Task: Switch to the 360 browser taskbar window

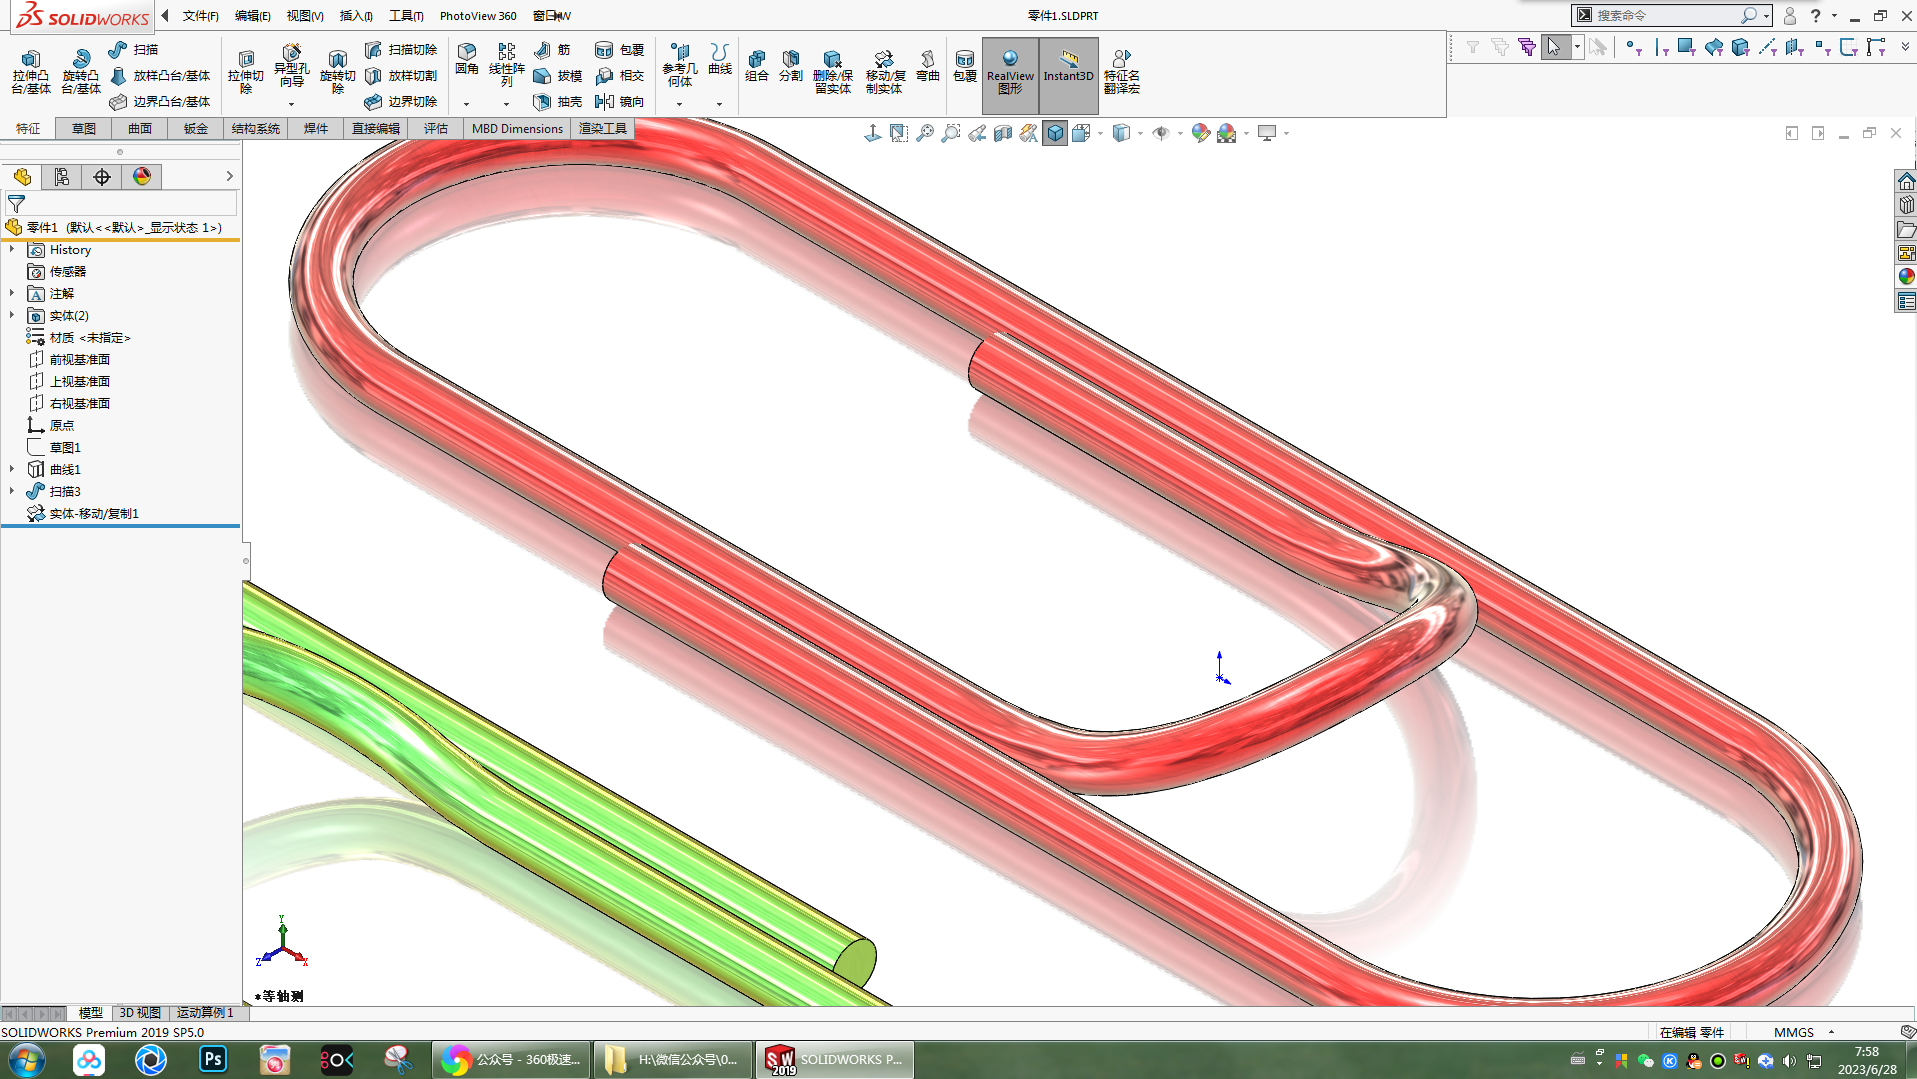Action: 512,1060
